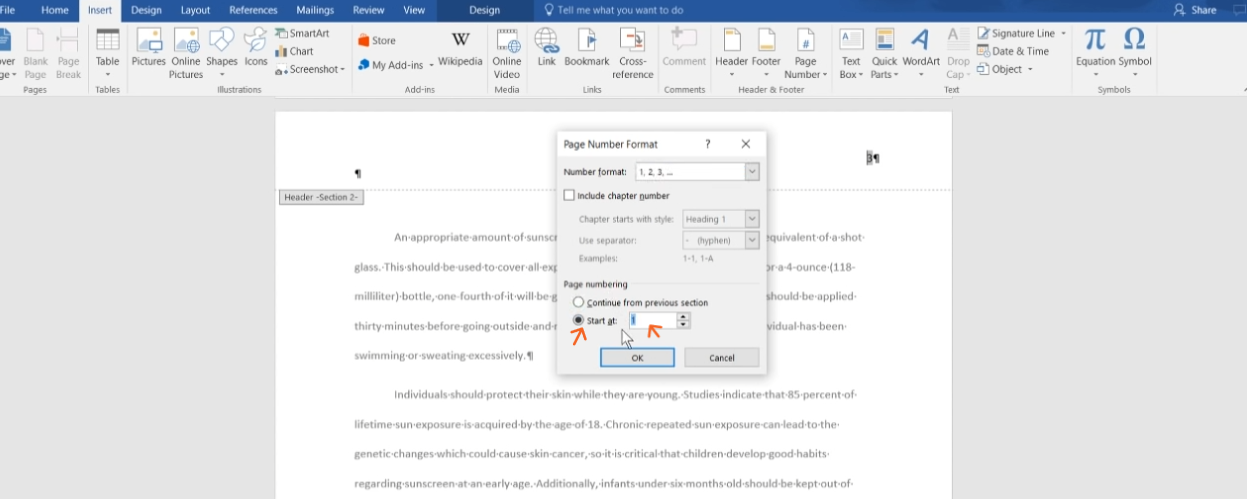Insert a SmartArt graphic
The width and height of the screenshot is (1247, 499).
pos(302,33)
